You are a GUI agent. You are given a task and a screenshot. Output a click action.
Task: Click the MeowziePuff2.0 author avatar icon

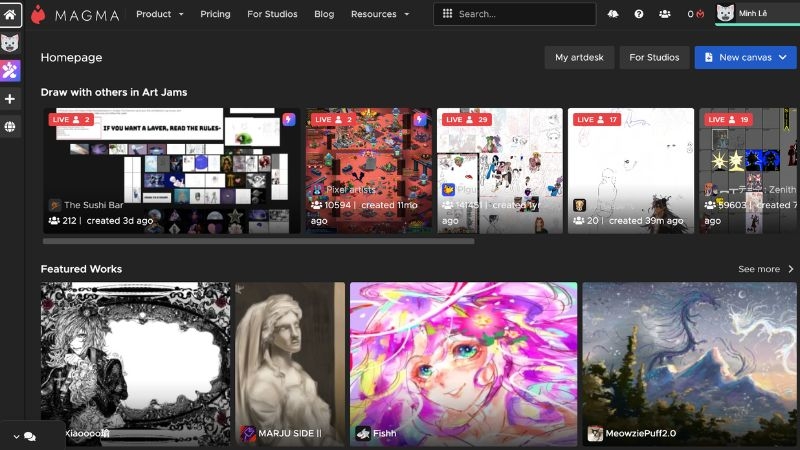[x=595, y=434]
